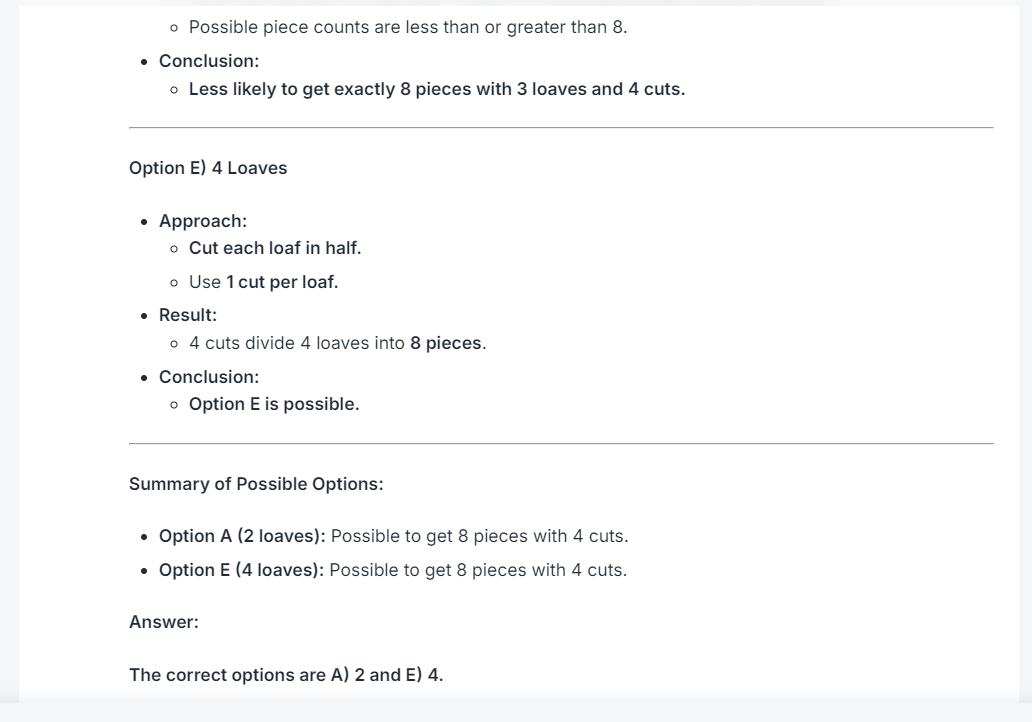Click the '4 cuts divide 4 loaves' sentence

[x=338, y=343]
